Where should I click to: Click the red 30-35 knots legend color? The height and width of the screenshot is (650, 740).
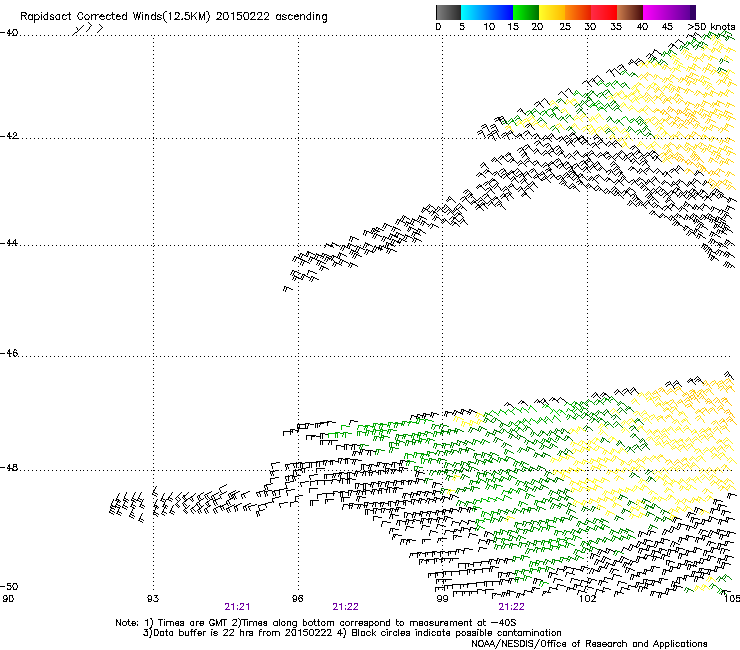(x=604, y=12)
